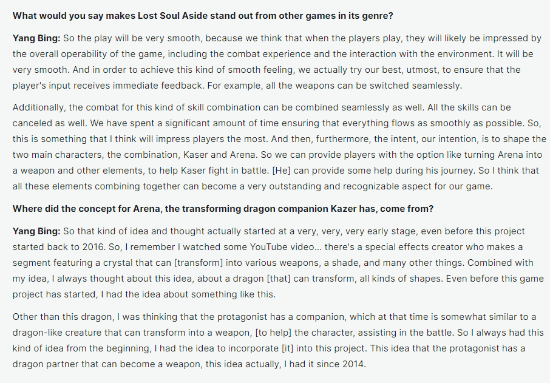Click the heading about Arena dragon companion concept

point(223,209)
